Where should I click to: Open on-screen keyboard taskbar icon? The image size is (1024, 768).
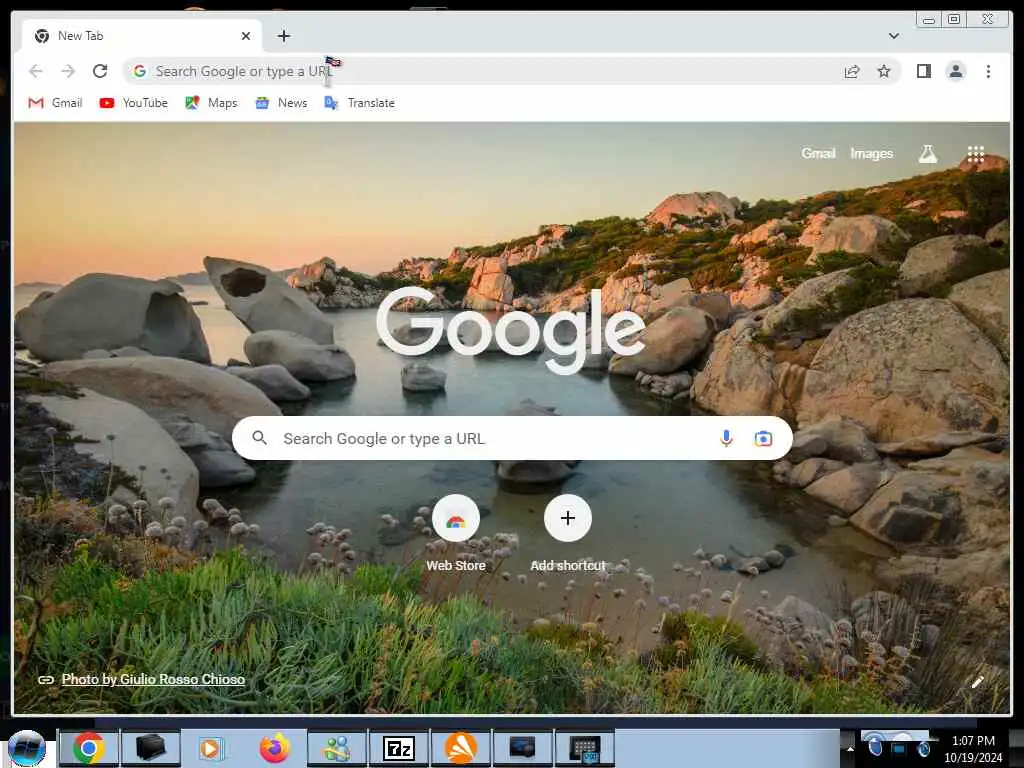point(584,748)
